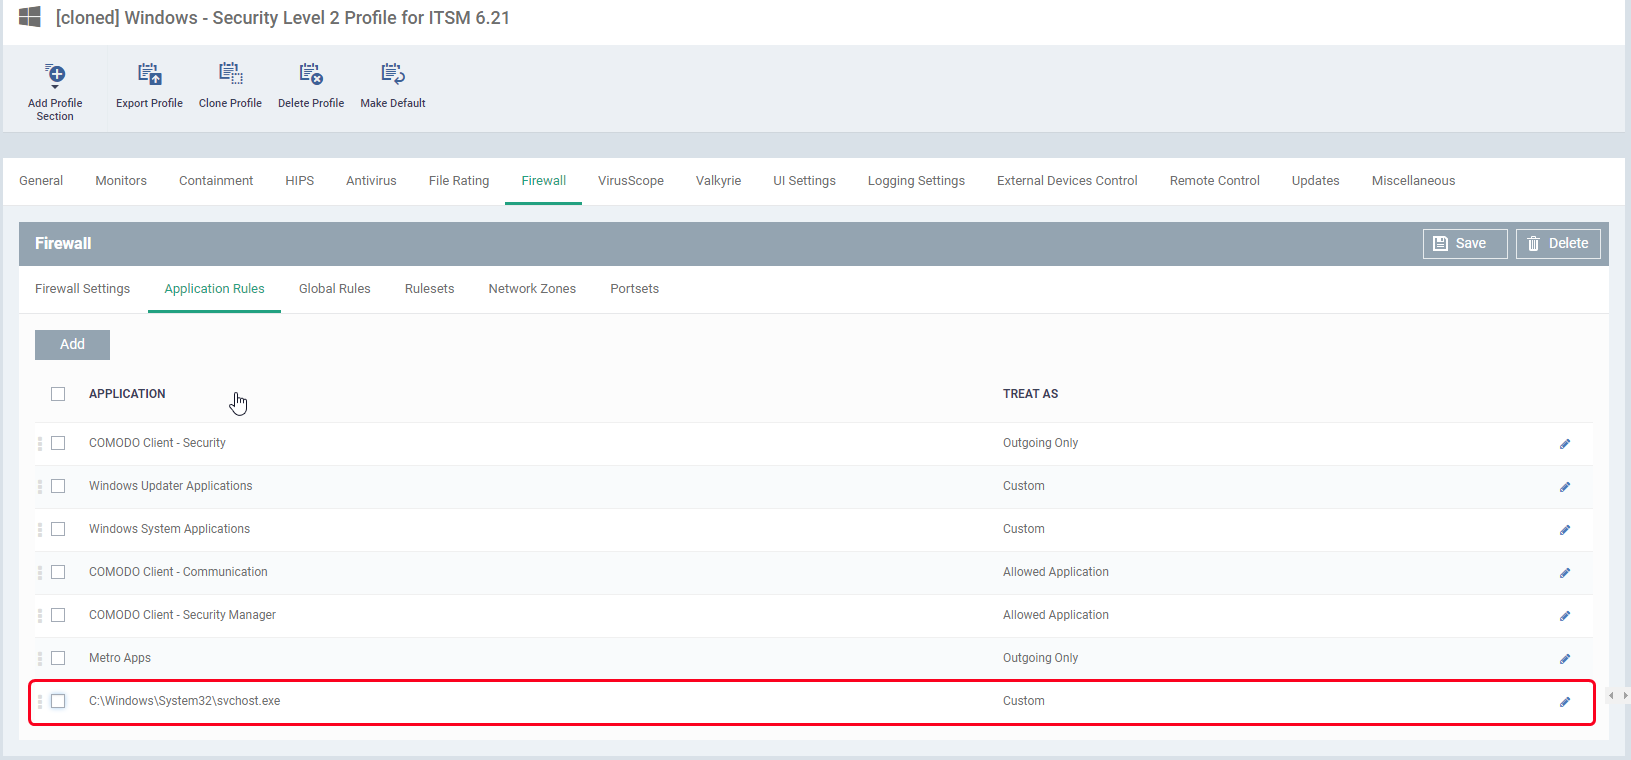
Task: Open the Rulesets sub-tab
Action: click(x=429, y=289)
